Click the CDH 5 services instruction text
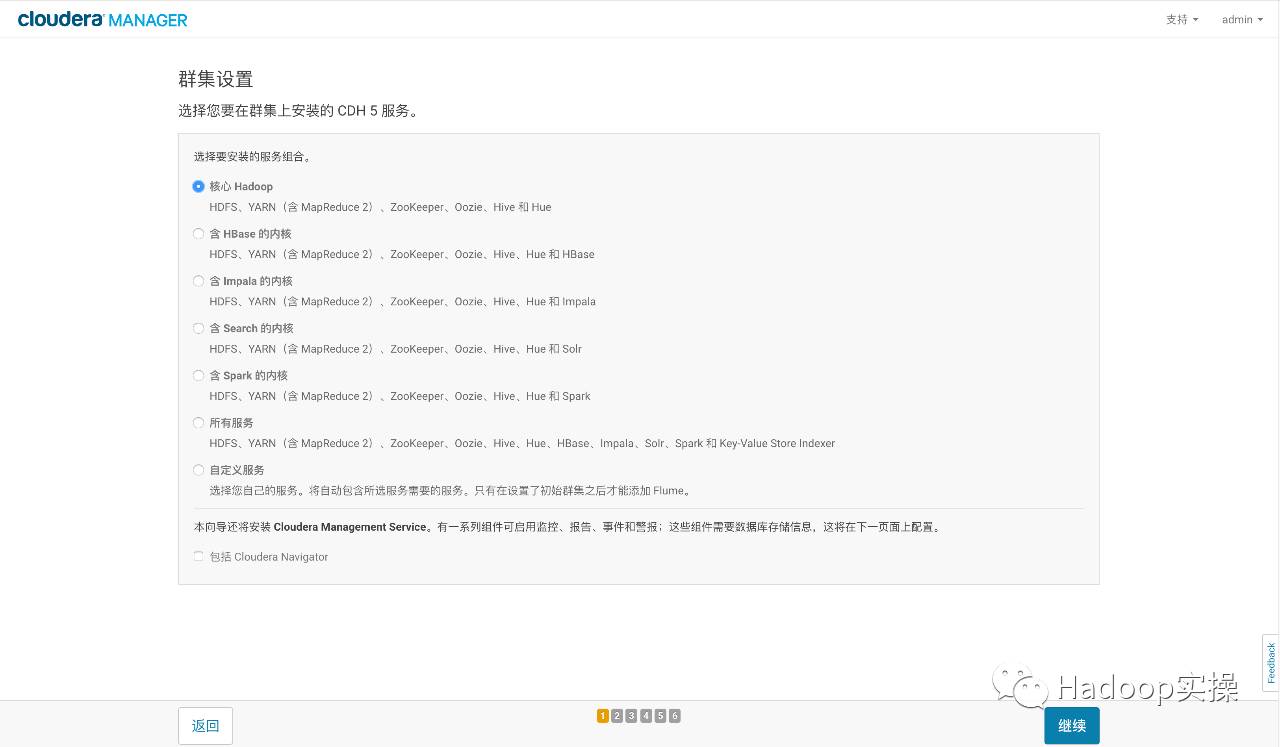 coord(299,110)
